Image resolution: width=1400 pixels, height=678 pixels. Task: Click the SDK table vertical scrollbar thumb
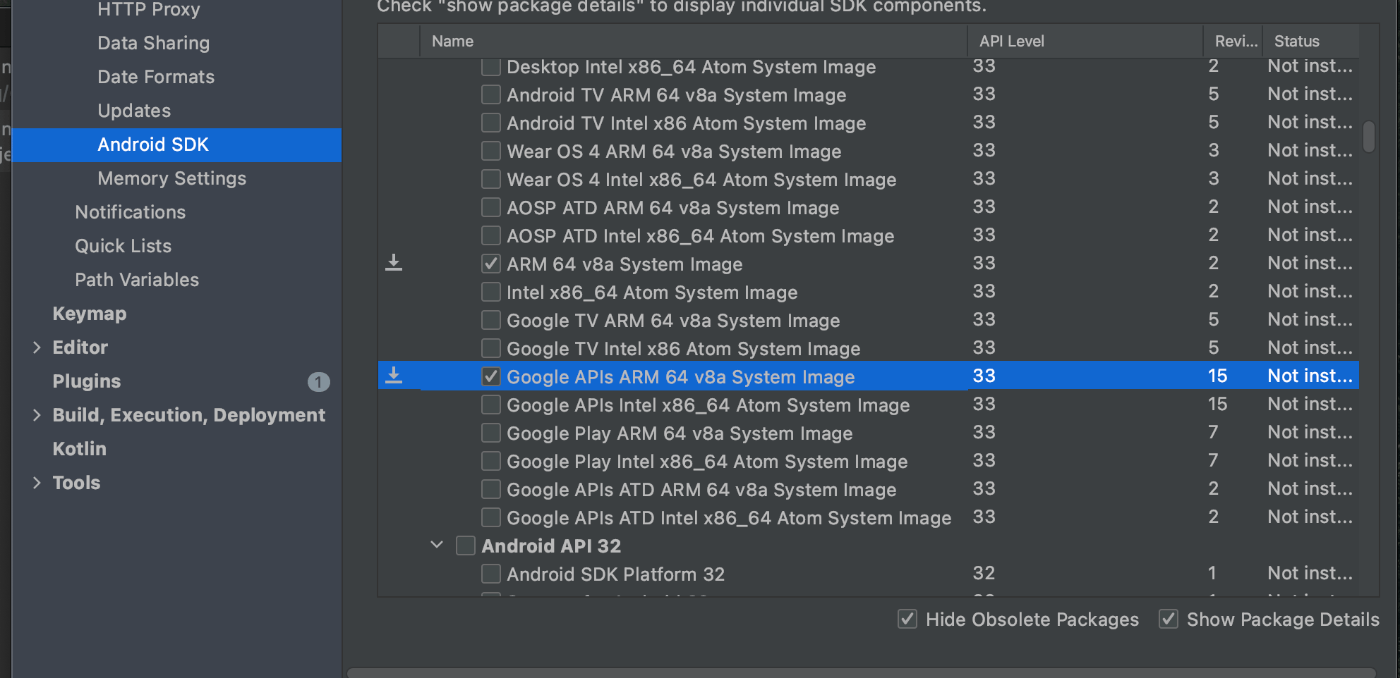pyautogui.click(x=1369, y=137)
